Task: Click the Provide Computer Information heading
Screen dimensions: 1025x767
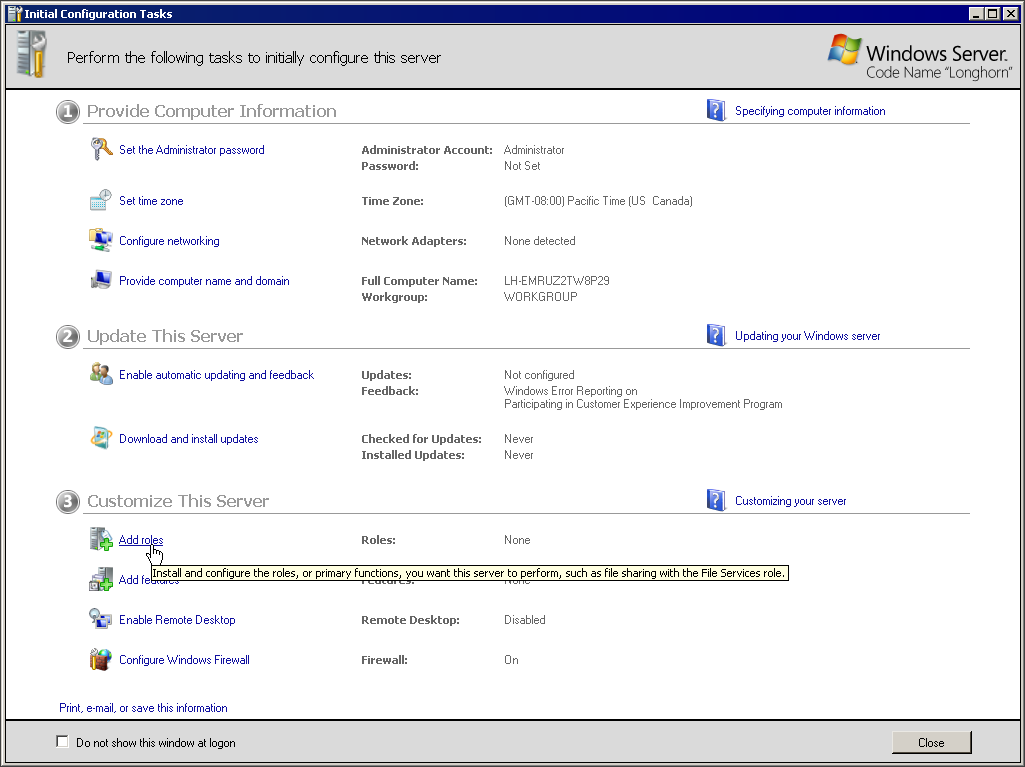Action: [x=211, y=111]
